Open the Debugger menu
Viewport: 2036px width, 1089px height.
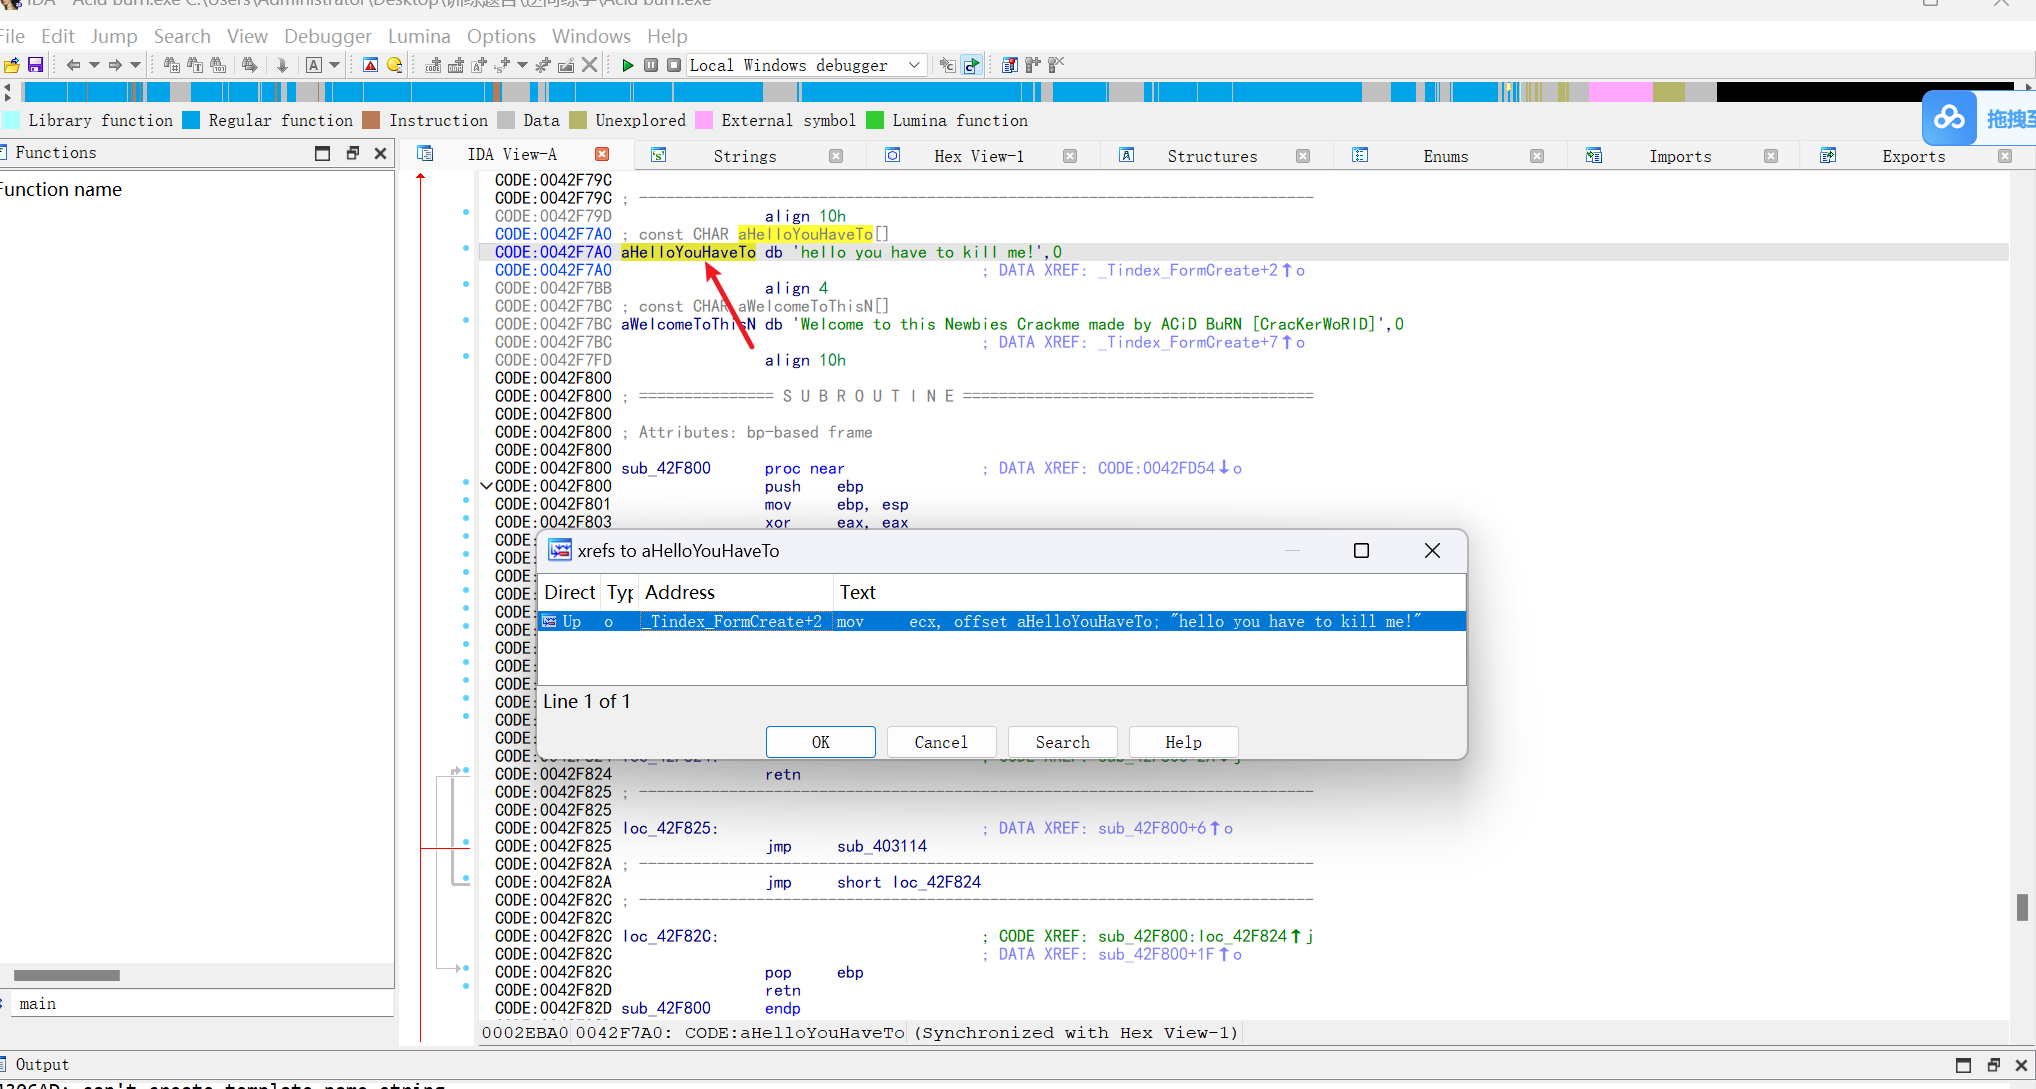pyautogui.click(x=327, y=36)
